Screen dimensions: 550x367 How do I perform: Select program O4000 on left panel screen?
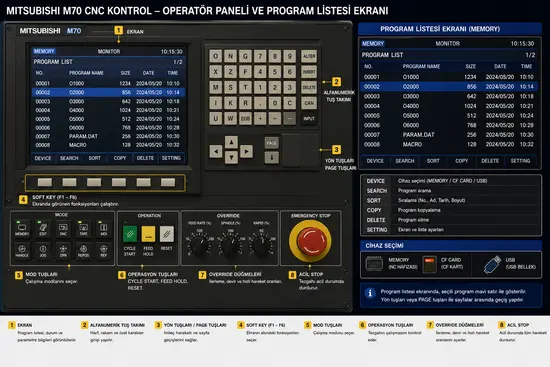click(x=108, y=110)
